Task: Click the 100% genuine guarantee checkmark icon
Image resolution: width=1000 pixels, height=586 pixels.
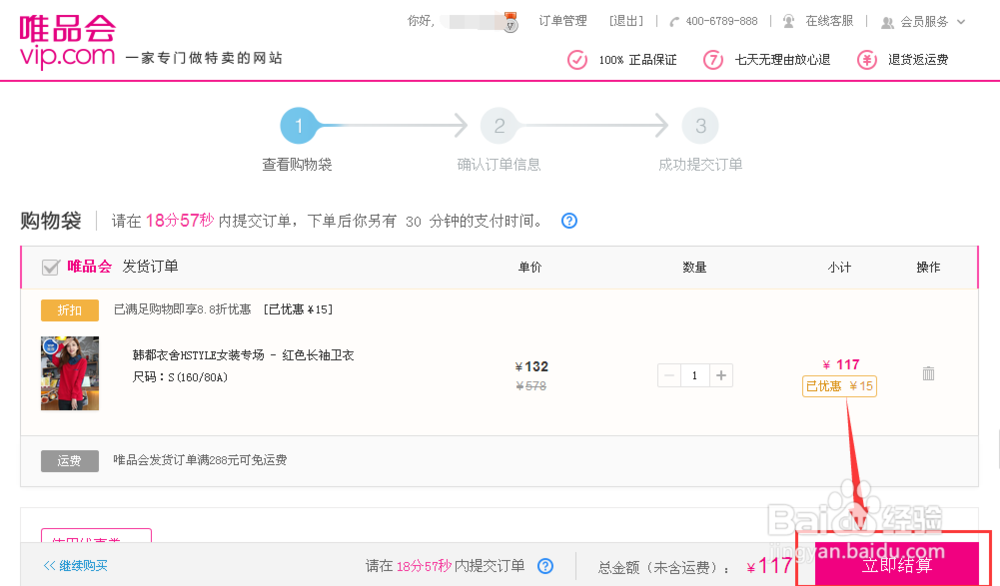Action: [x=577, y=60]
